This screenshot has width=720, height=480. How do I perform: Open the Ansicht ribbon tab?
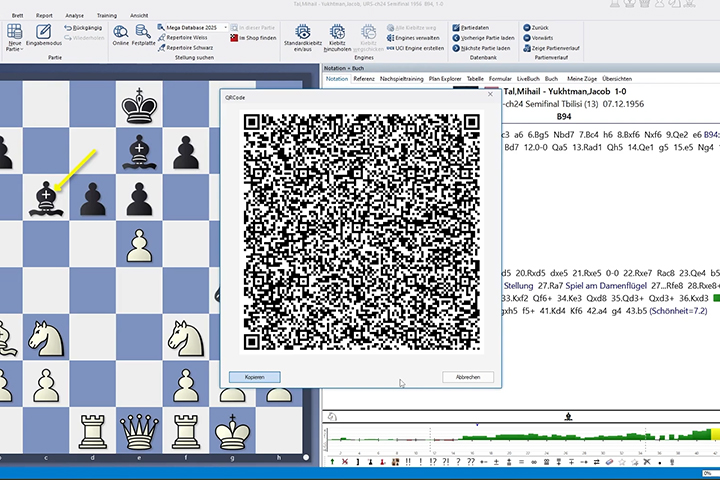pyautogui.click(x=139, y=16)
